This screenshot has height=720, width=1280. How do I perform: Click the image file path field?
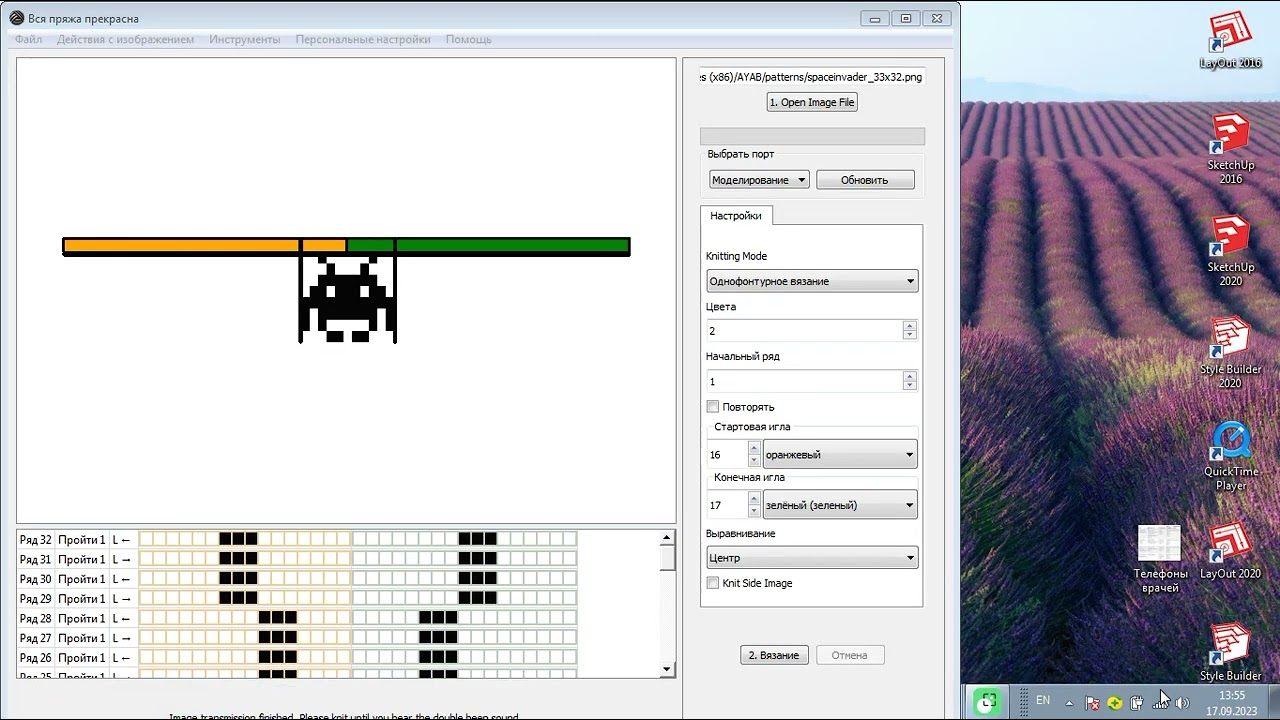pyautogui.click(x=812, y=77)
